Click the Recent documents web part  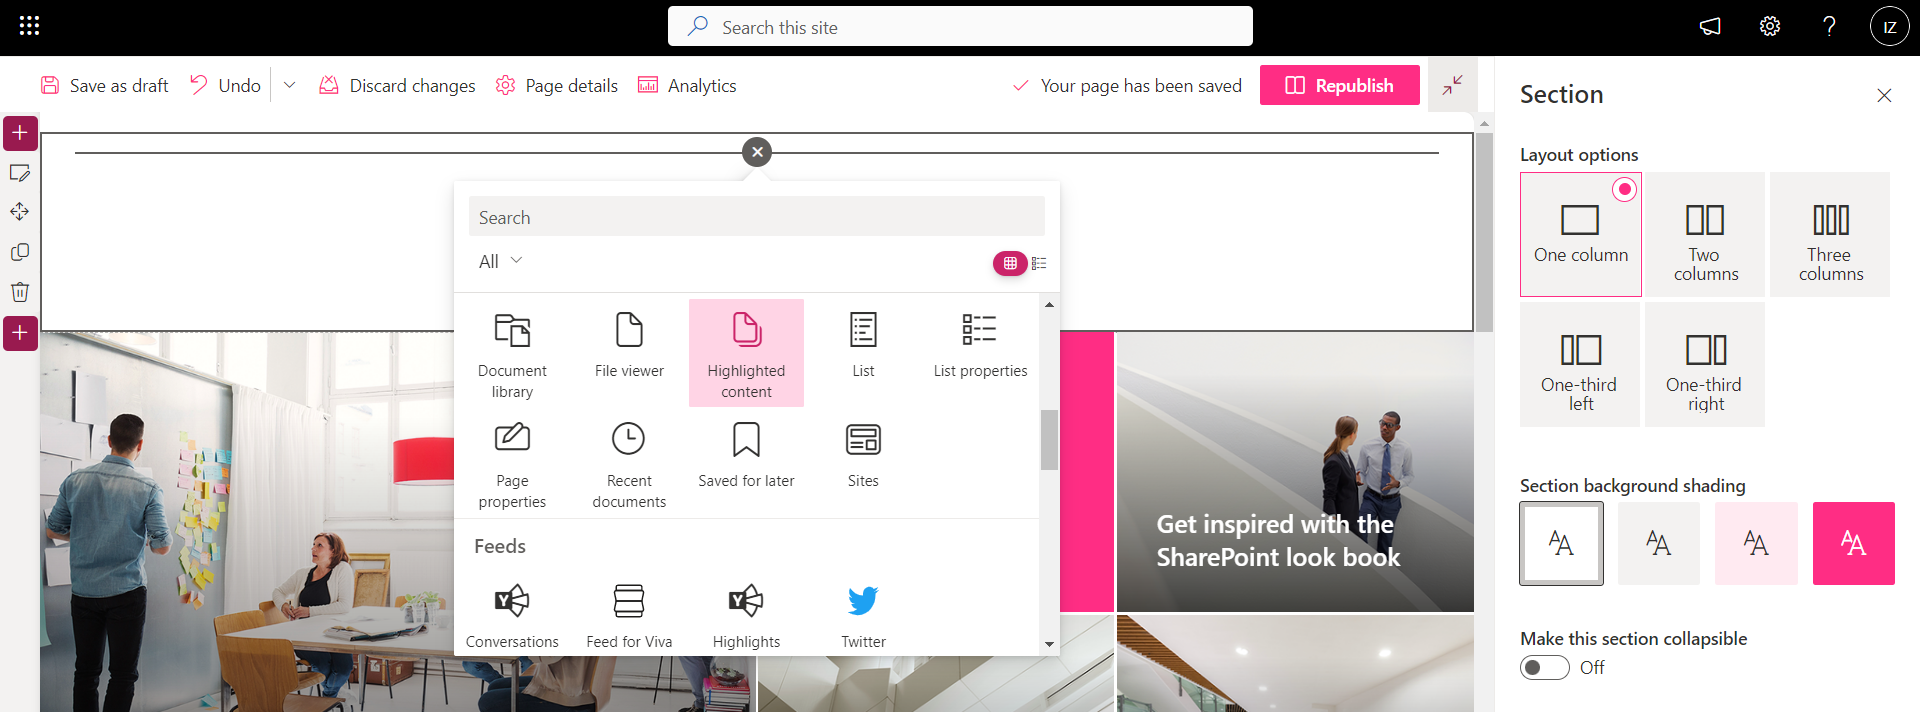point(629,463)
